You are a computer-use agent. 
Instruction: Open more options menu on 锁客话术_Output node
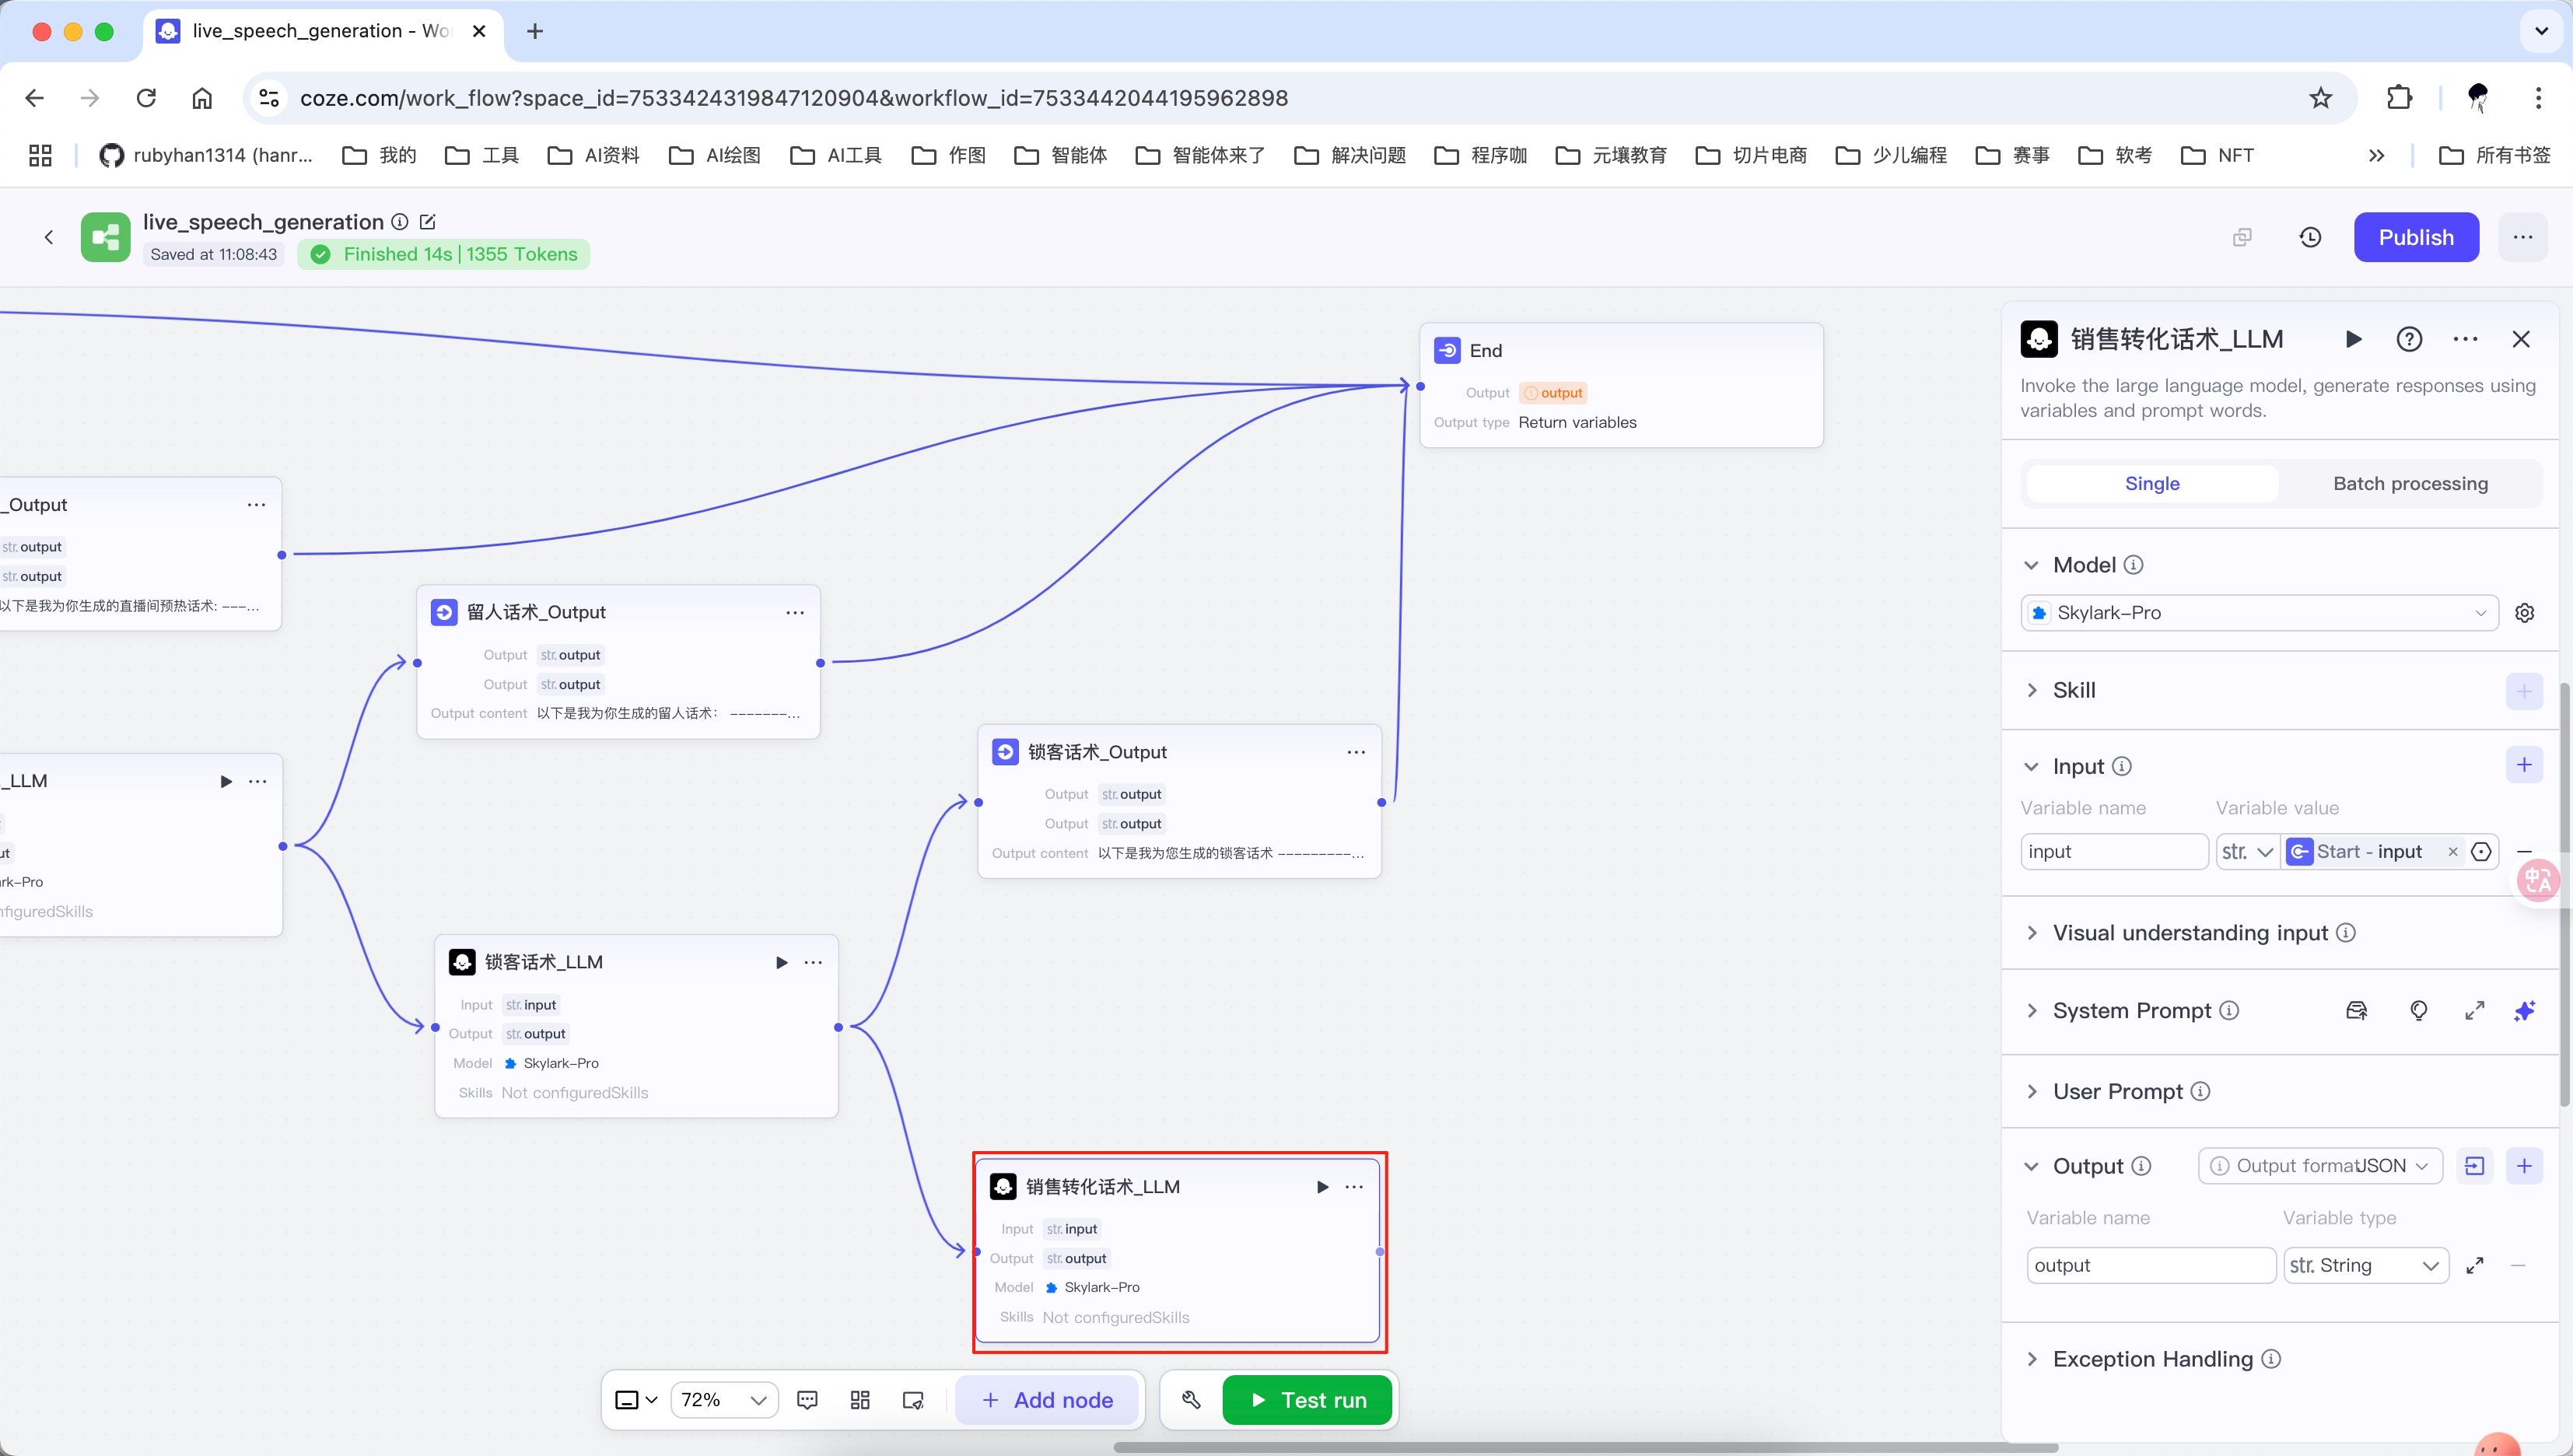tap(1356, 752)
